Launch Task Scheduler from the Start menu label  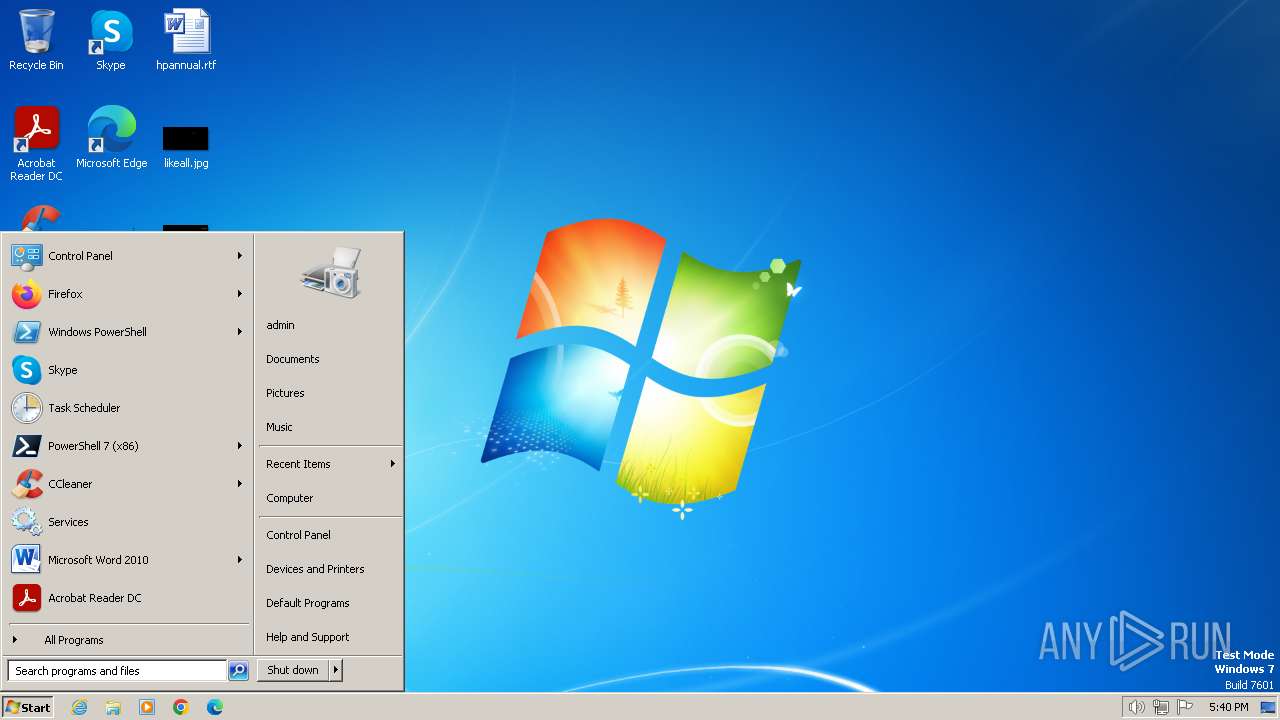pos(84,408)
